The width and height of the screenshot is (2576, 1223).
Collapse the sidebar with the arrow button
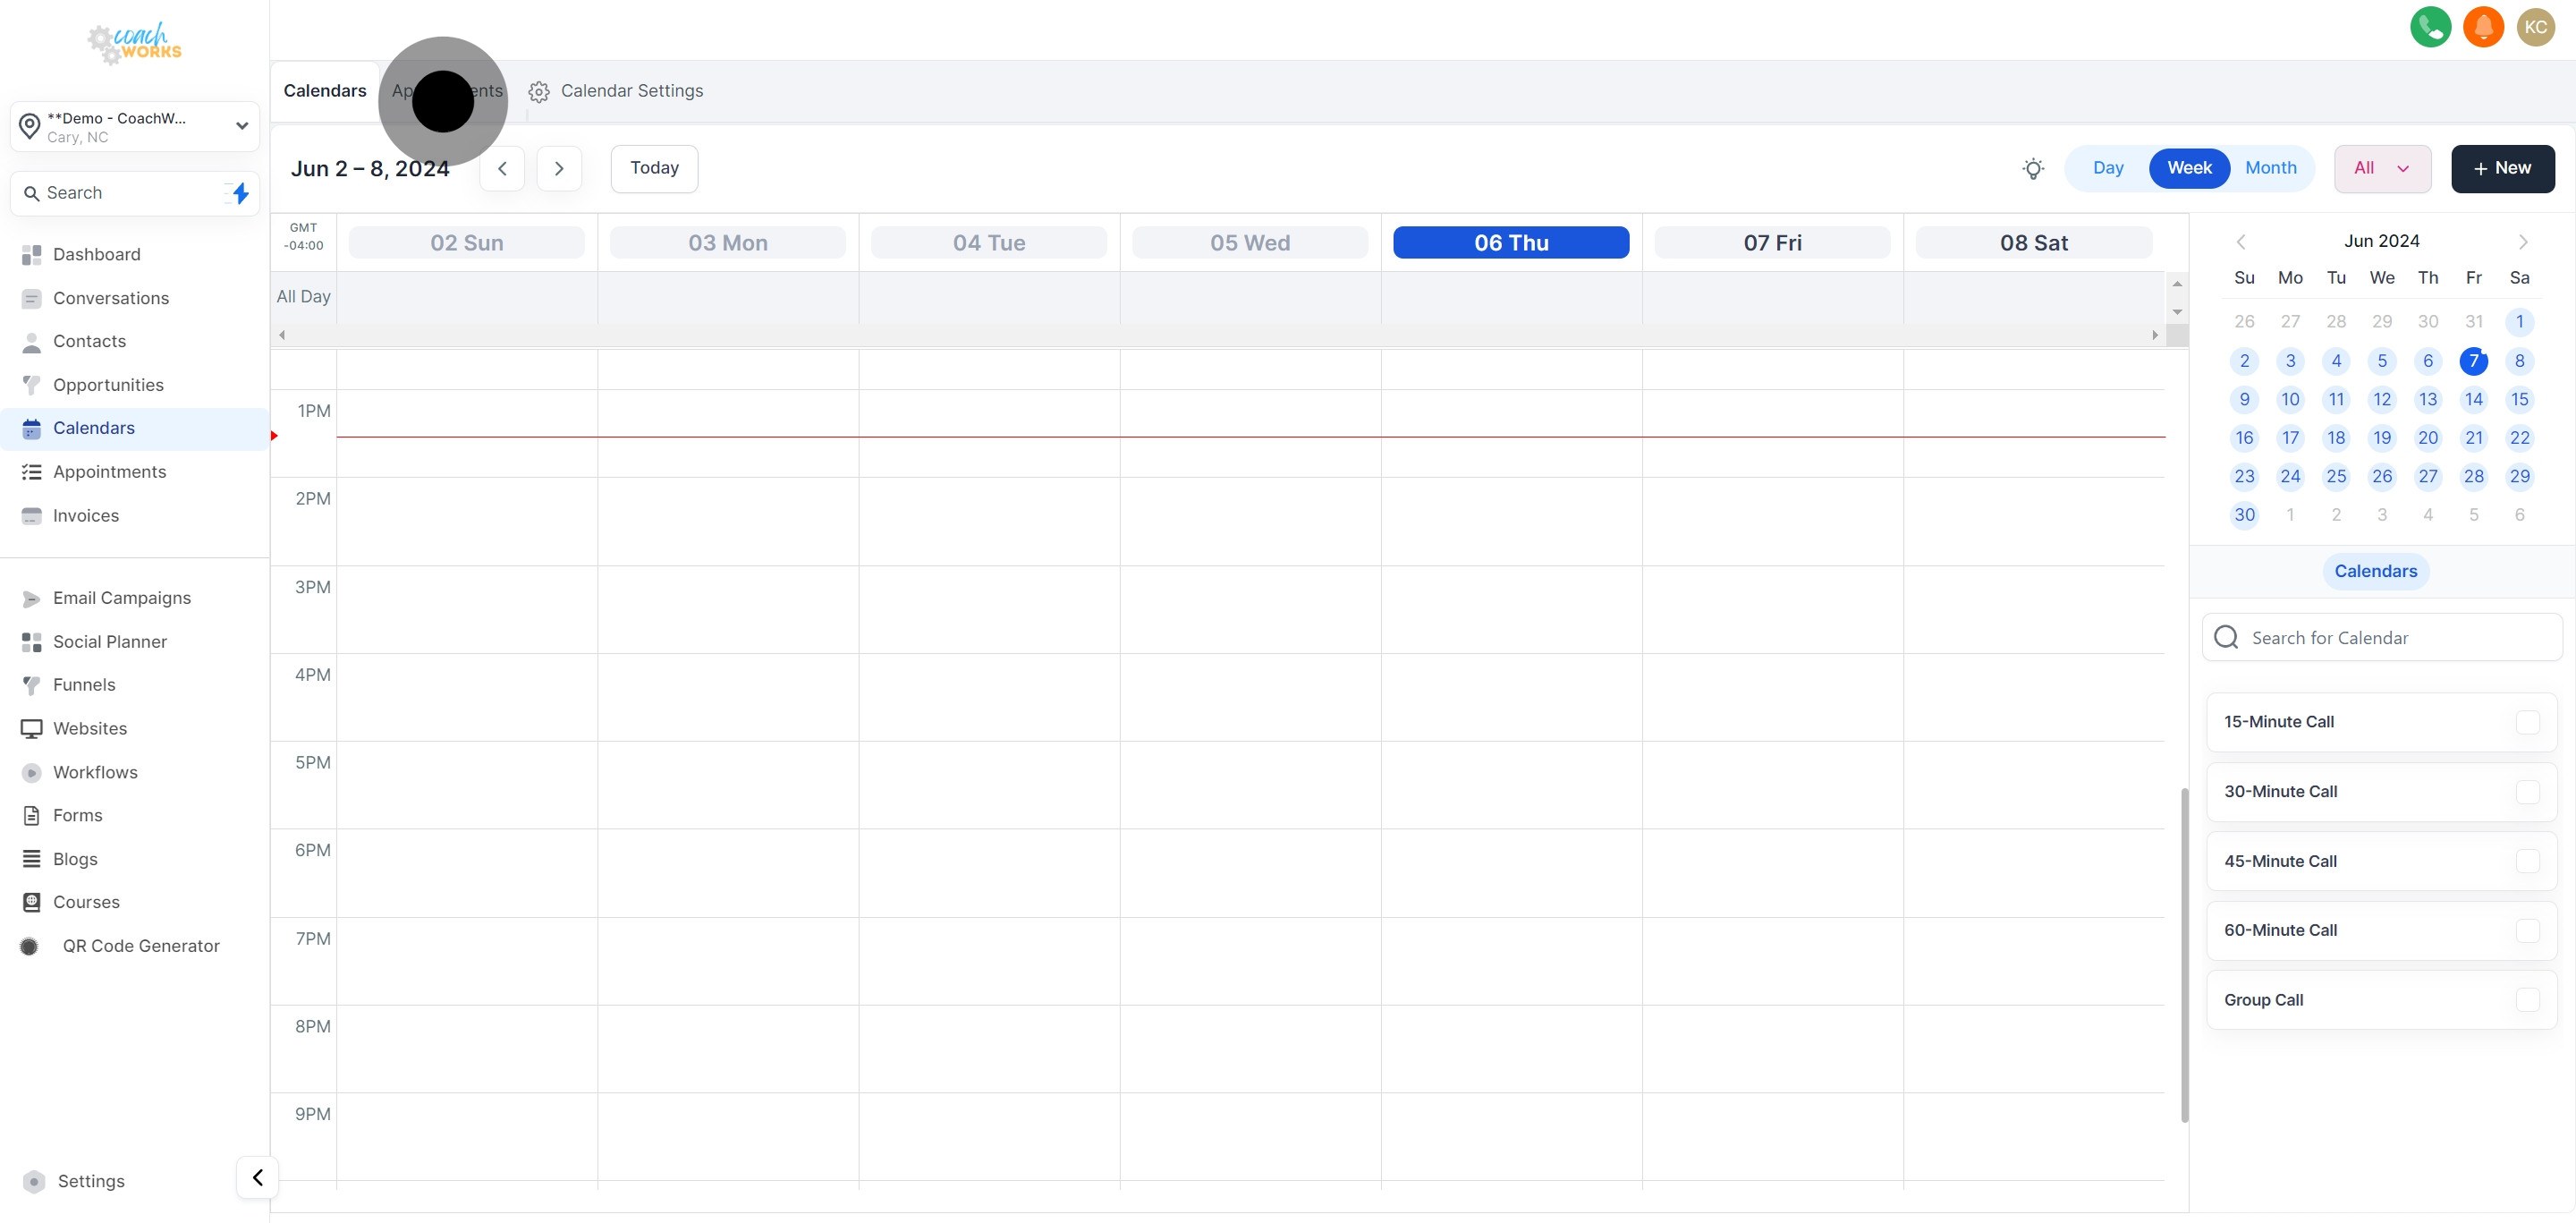(x=257, y=1178)
